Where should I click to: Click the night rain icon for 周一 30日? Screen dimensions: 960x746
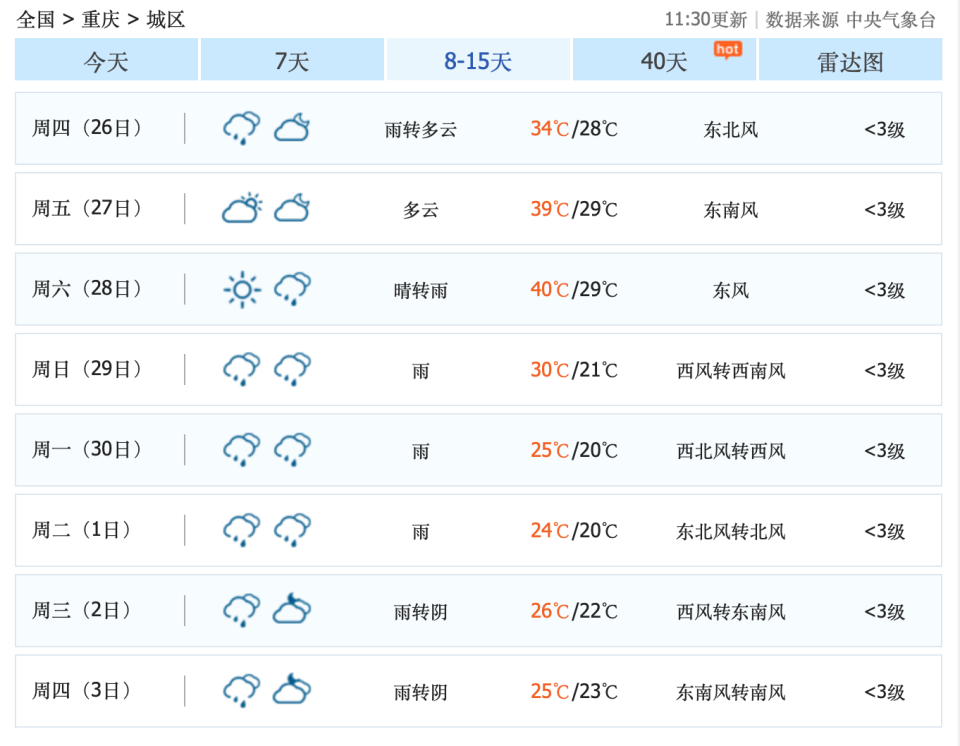[x=292, y=450]
